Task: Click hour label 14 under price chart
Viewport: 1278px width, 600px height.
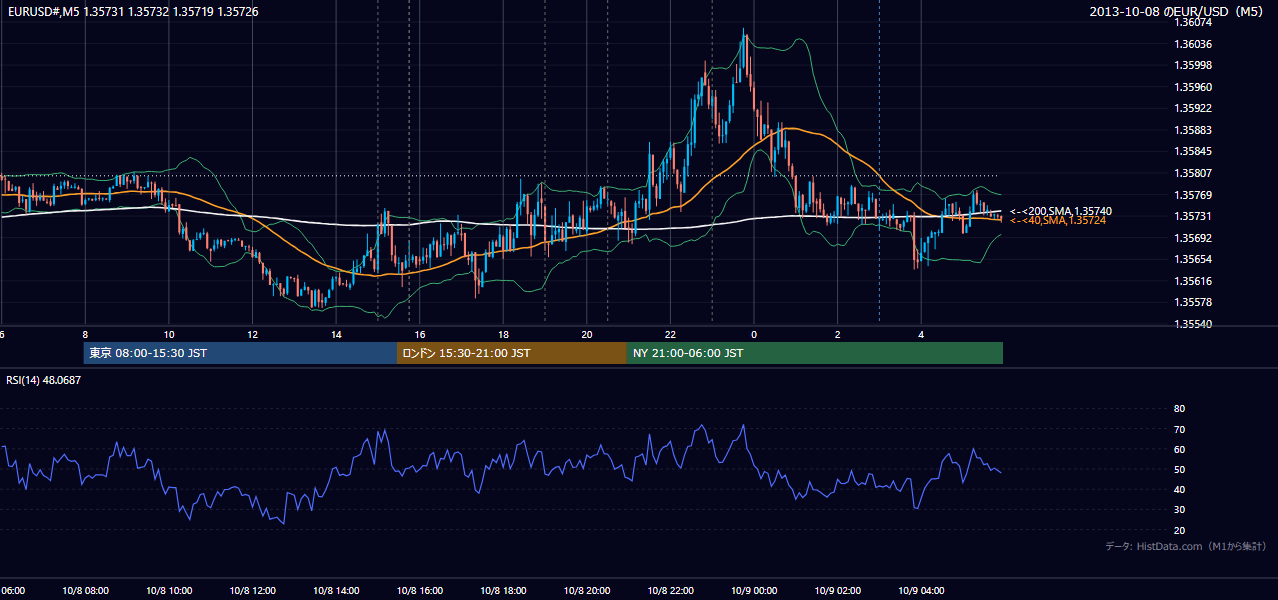Action: (336, 335)
